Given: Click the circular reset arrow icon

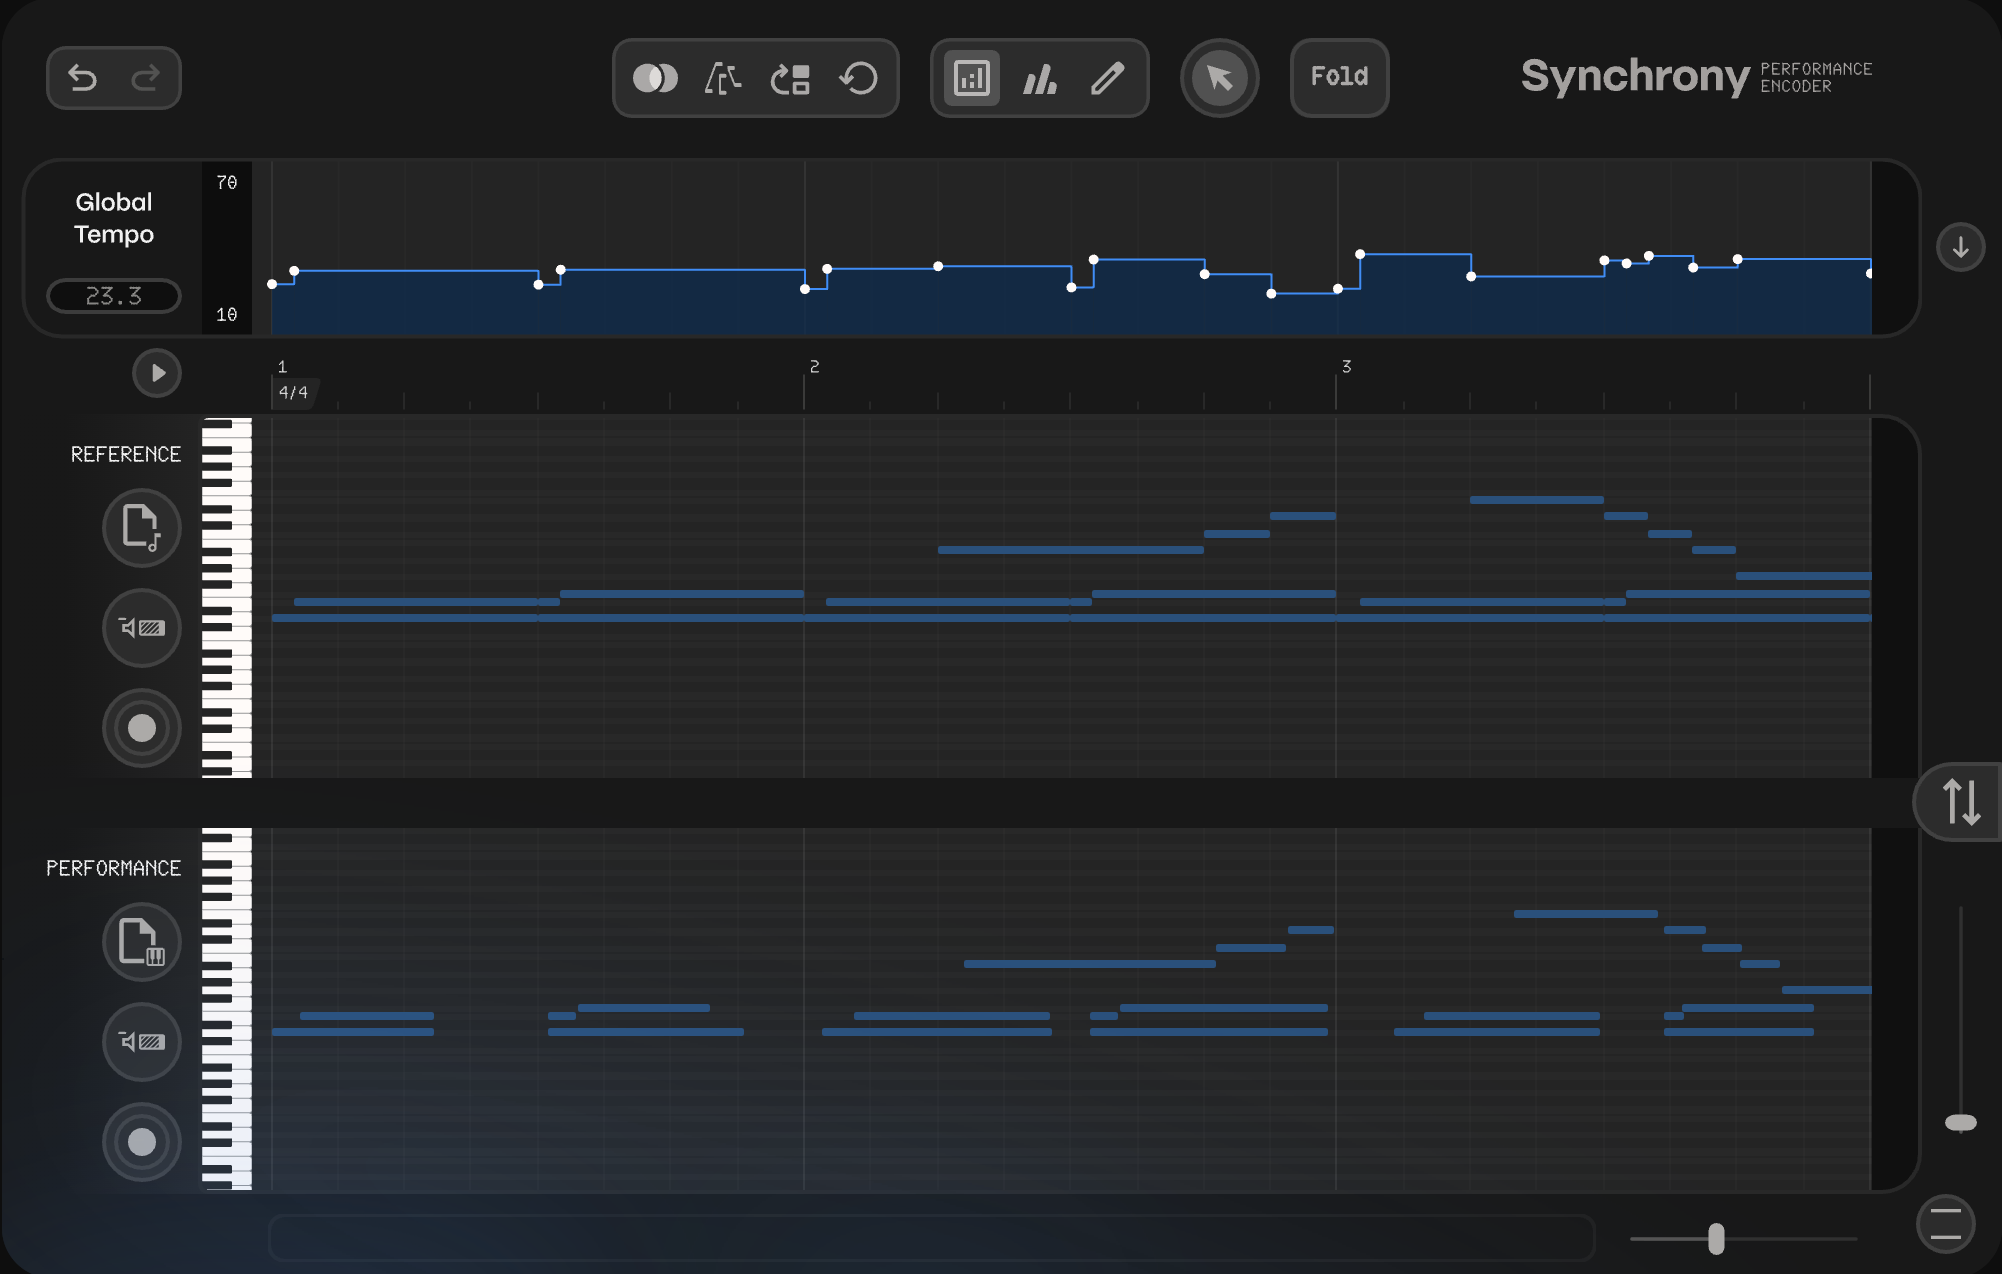Looking at the screenshot, I should [859, 78].
